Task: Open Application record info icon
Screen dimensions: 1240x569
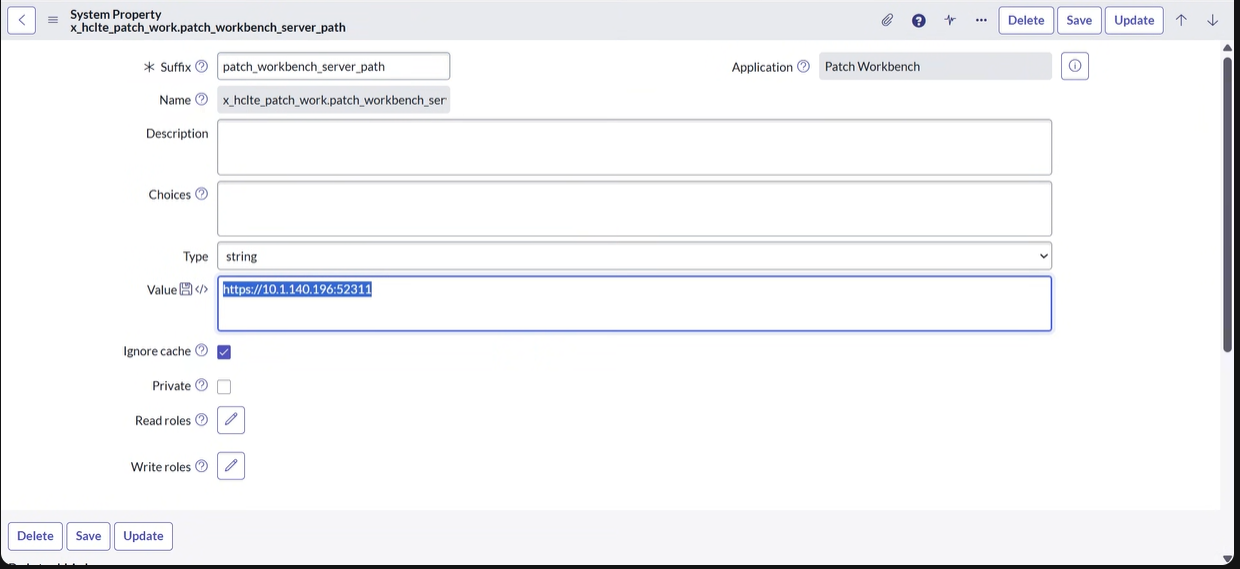Action: 1075,66
